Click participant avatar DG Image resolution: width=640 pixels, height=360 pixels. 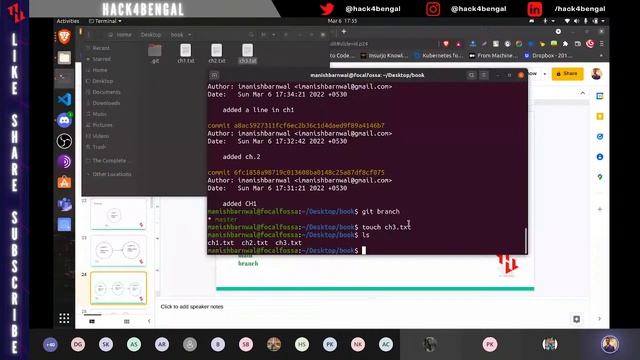[x=78, y=344]
